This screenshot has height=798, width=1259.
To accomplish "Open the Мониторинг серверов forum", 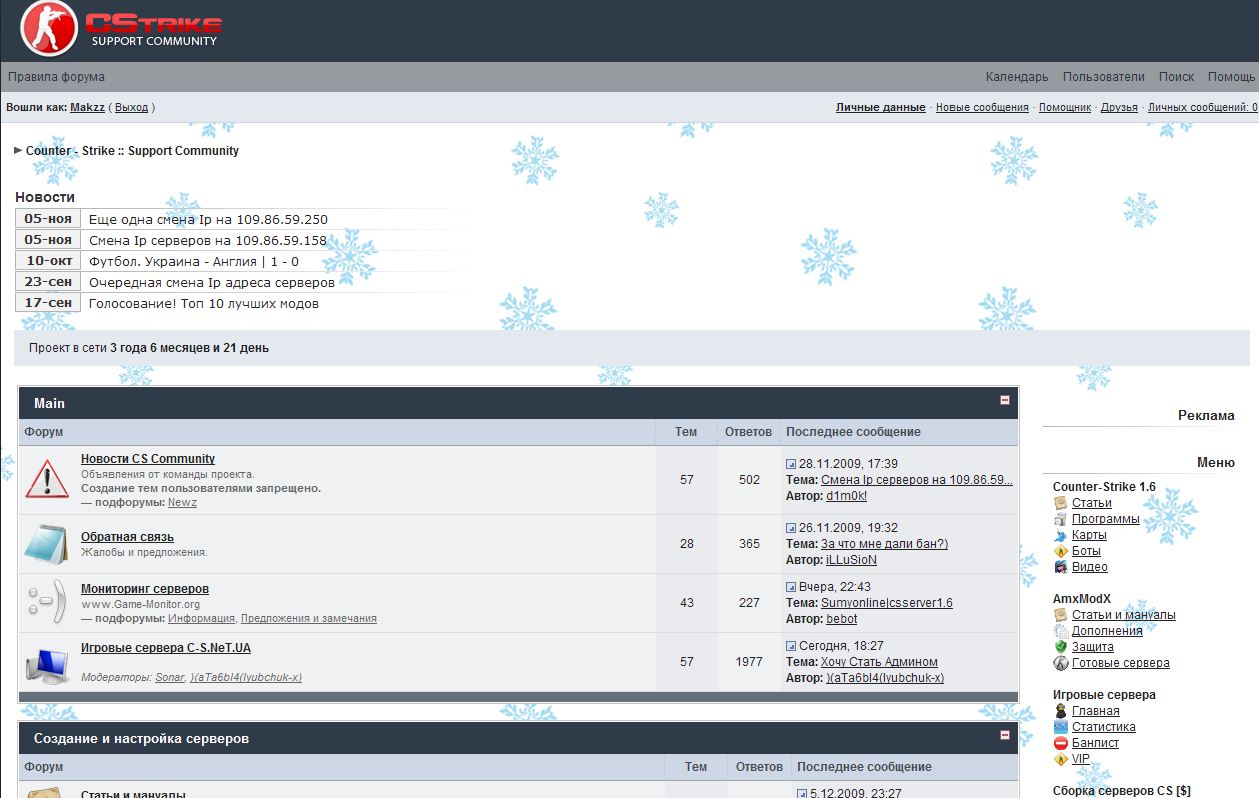I will click(145, 589).
